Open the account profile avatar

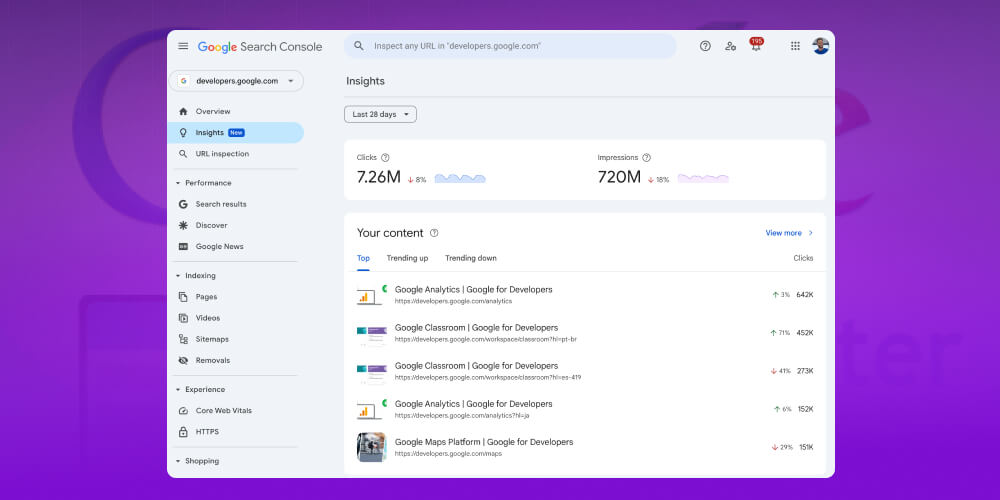coord(821,46)
